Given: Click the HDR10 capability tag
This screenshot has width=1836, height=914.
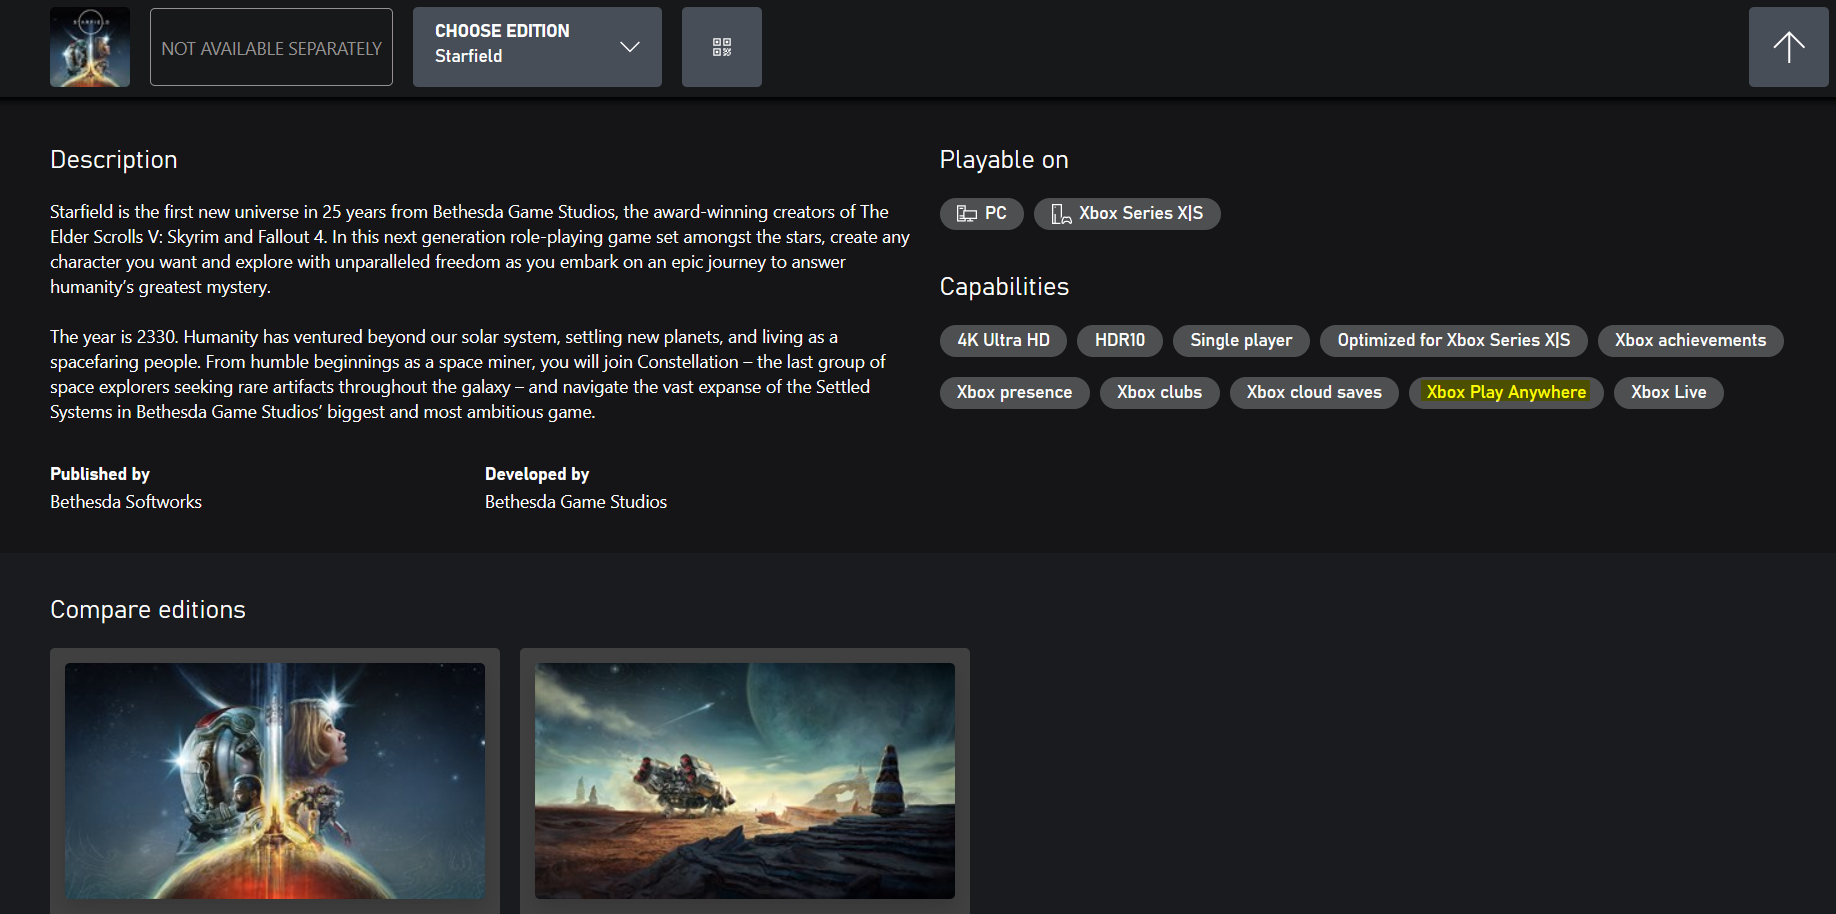Looking at the screenshot, I should coord(1119,340).
